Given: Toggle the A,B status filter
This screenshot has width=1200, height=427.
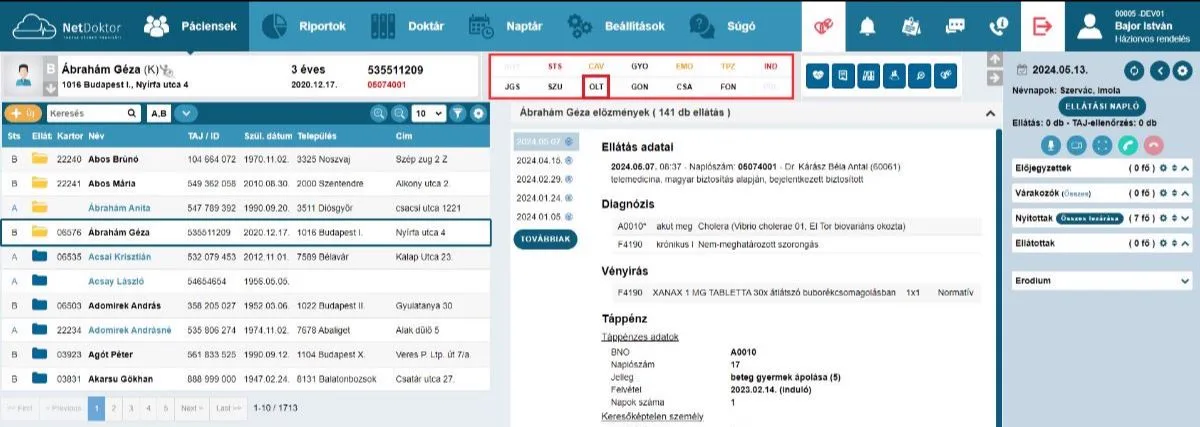Looking at the screenshot, I should pyautogui.click(x=159, y=114).
